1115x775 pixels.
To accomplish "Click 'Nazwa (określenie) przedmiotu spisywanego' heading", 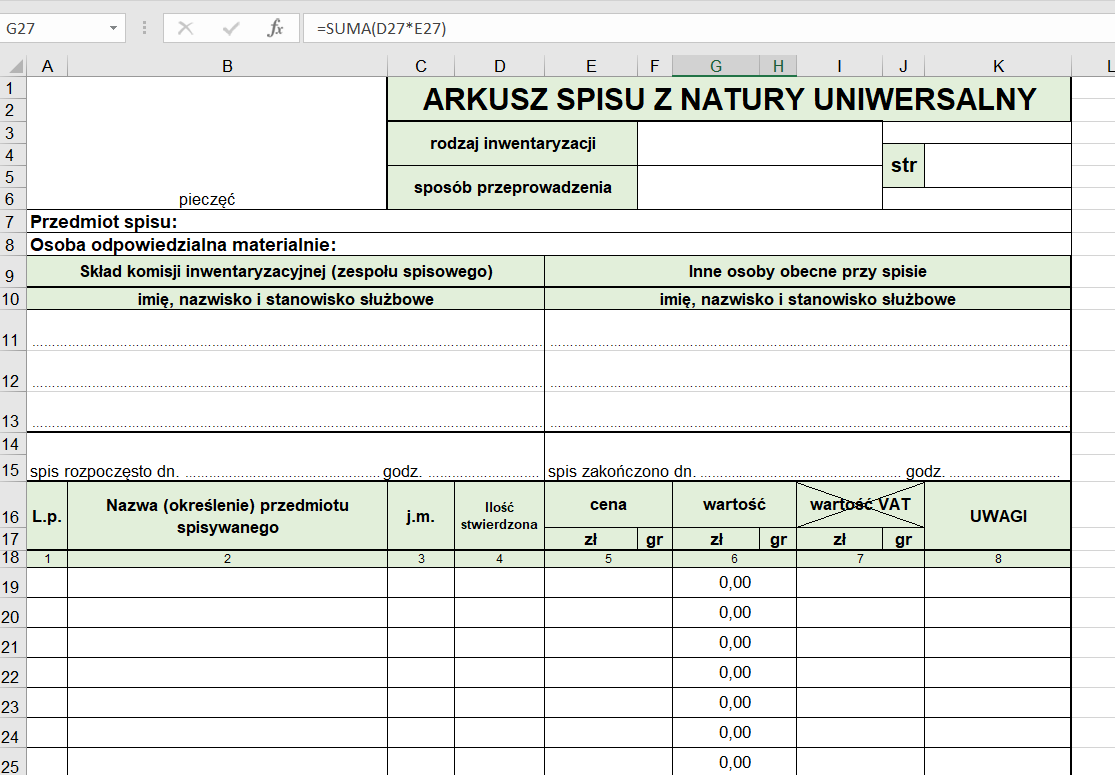I will coord(228,517).
